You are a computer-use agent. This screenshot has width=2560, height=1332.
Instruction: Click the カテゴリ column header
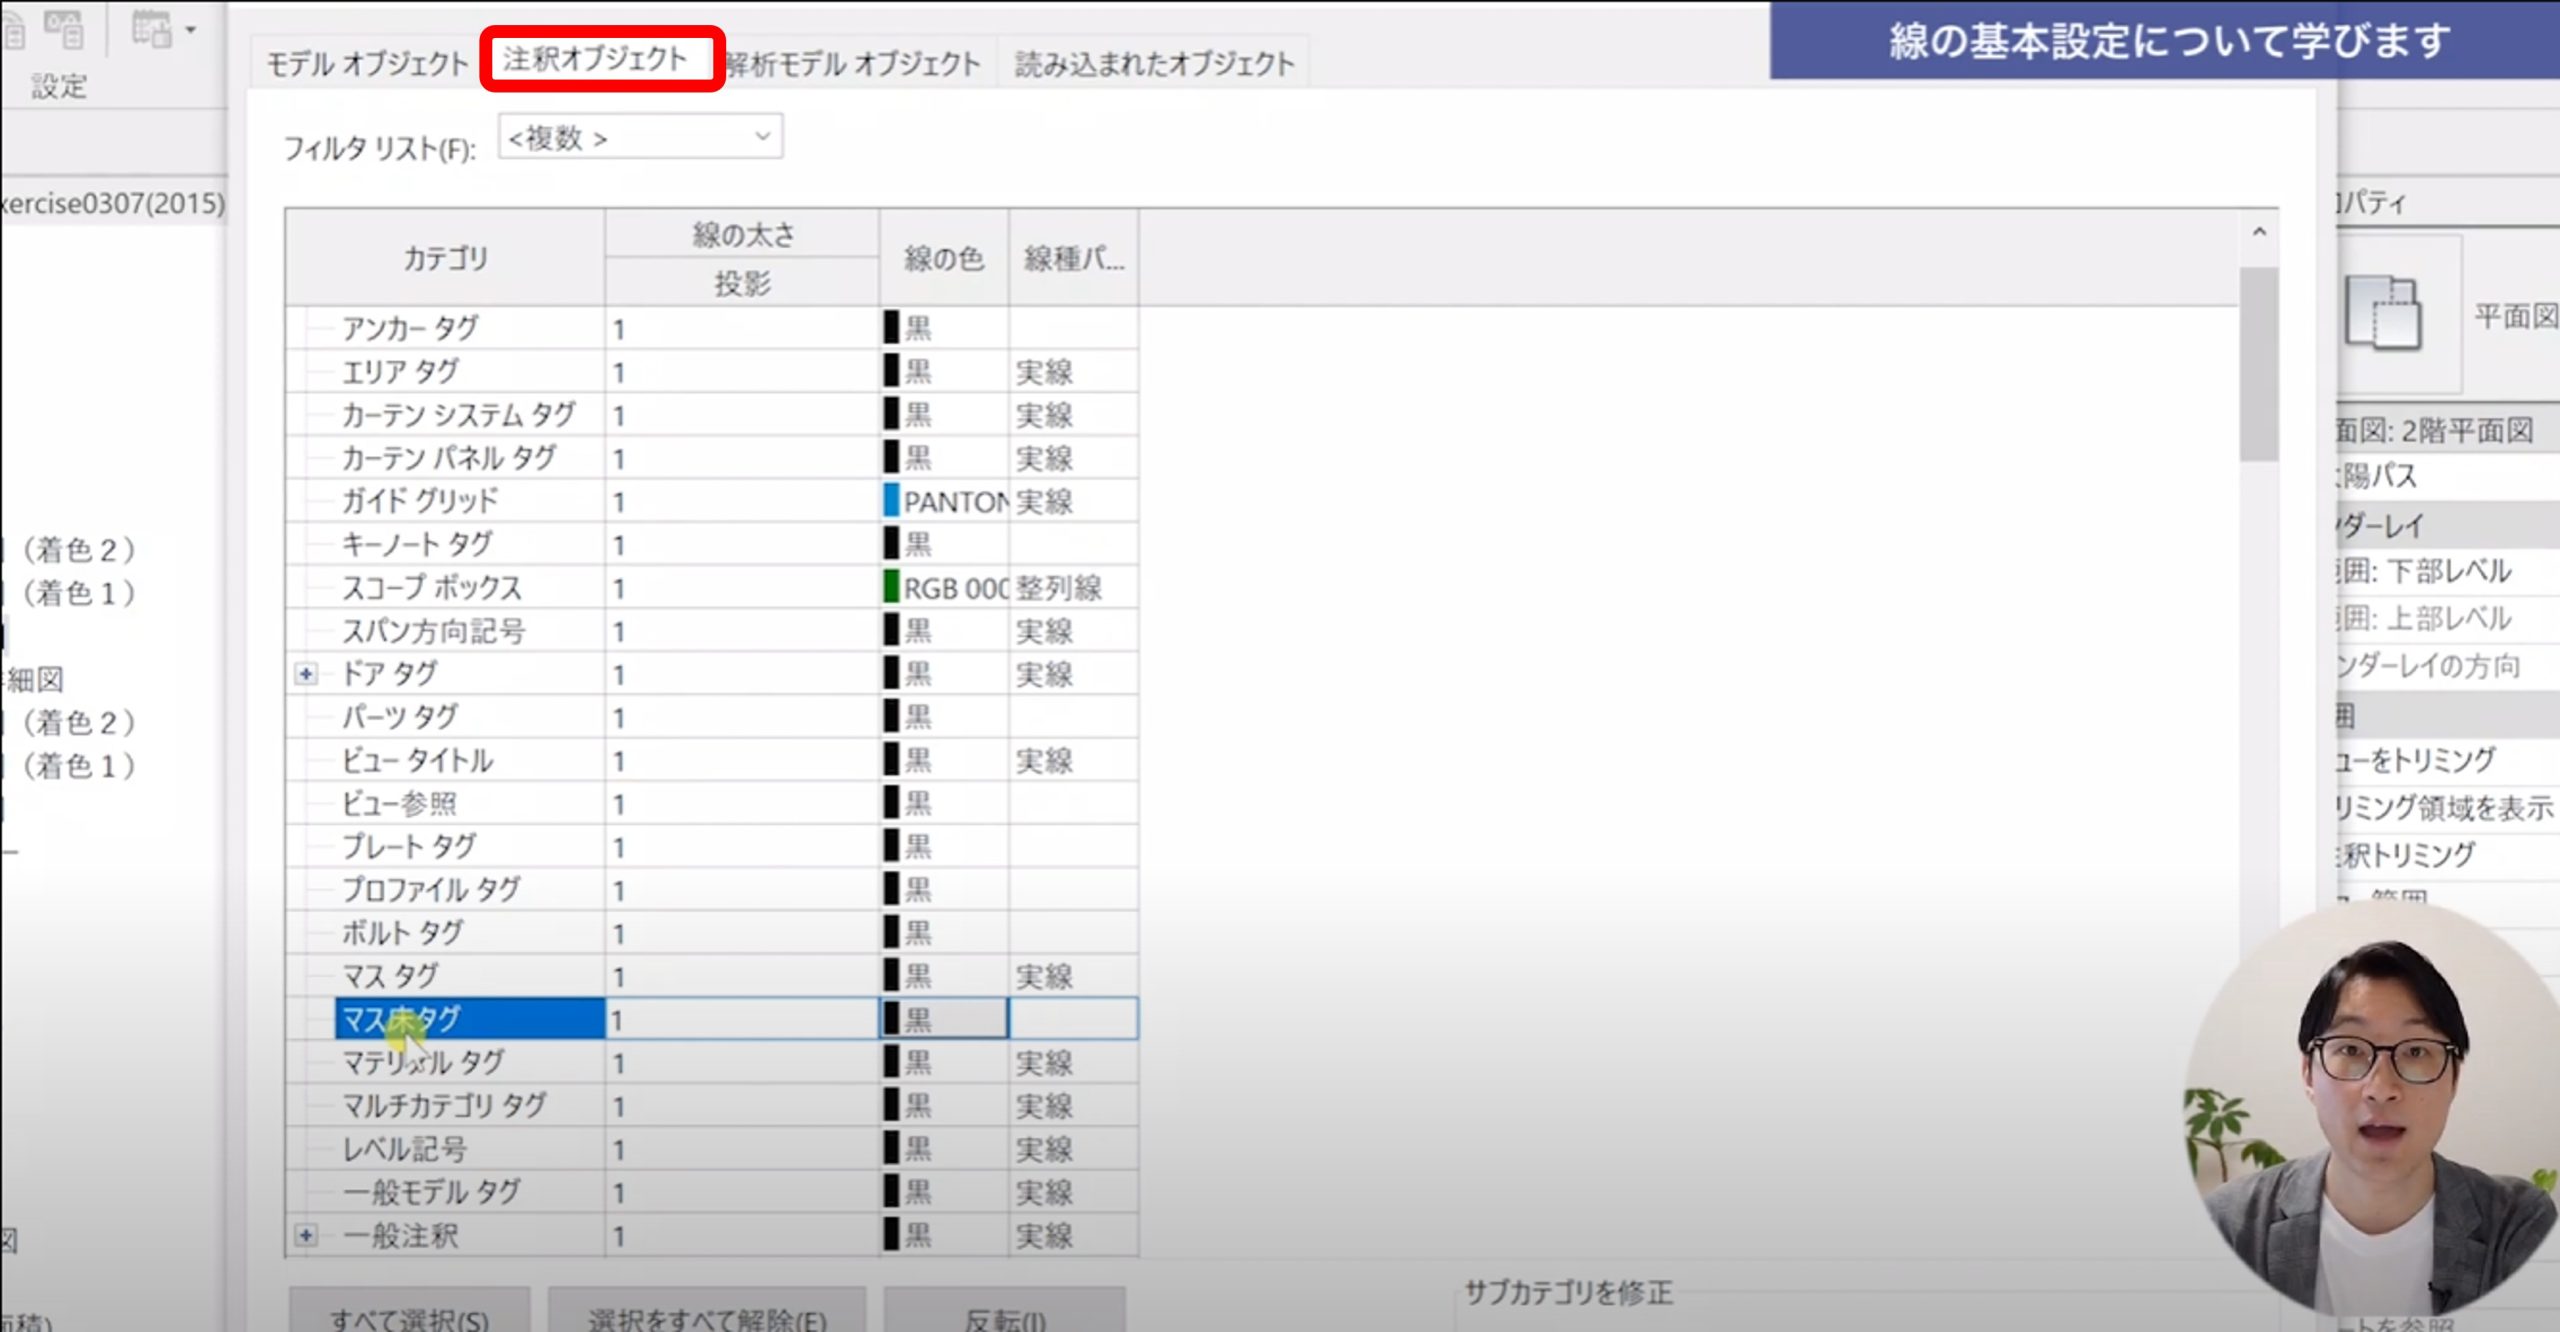(x=445, y=258)
